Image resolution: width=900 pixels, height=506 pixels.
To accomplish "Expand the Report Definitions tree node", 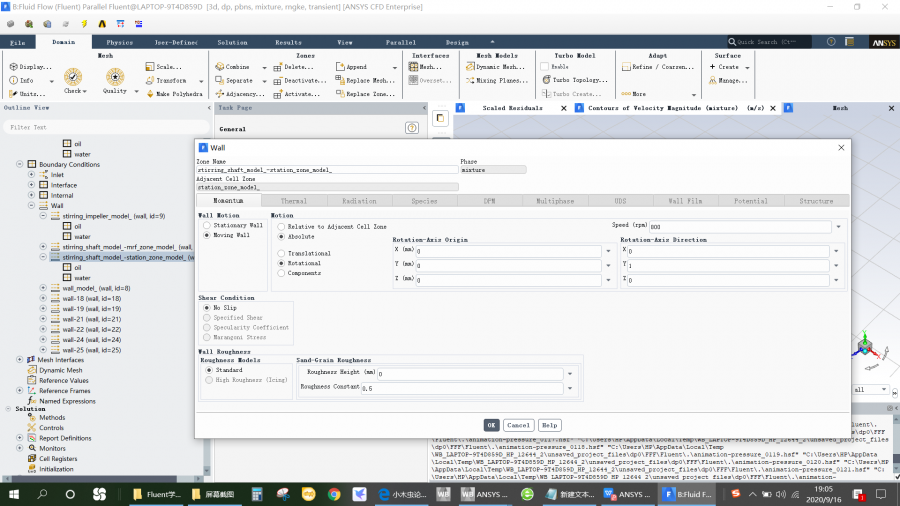I will 19,438.
